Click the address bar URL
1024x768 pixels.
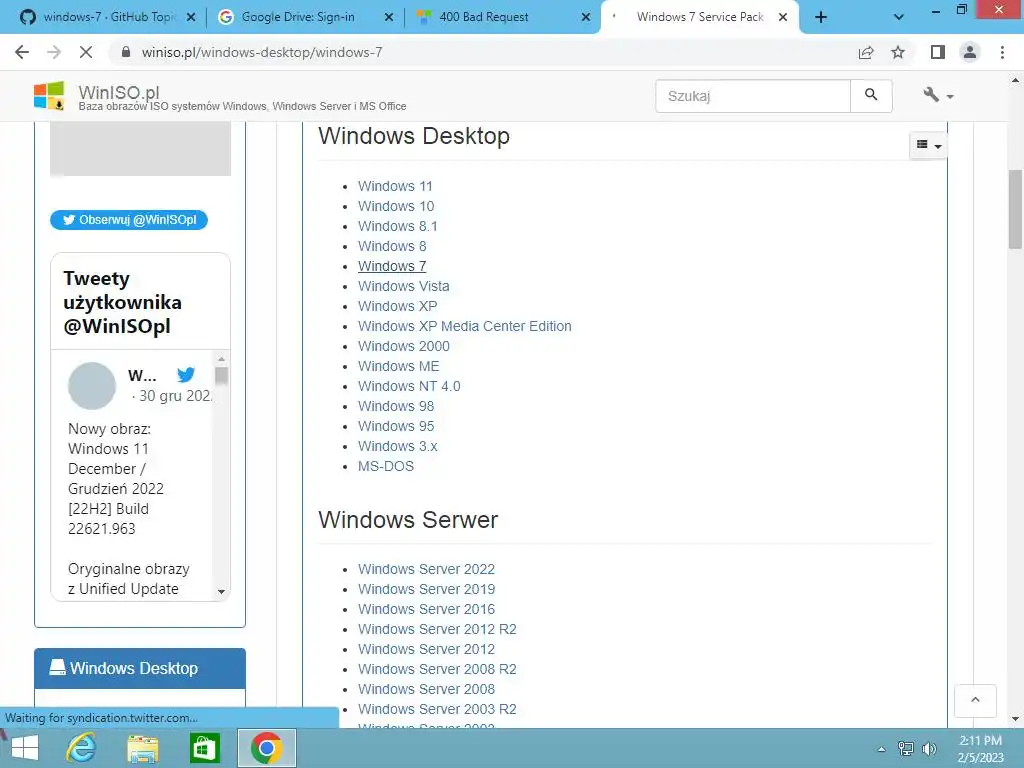pos(262,52)
